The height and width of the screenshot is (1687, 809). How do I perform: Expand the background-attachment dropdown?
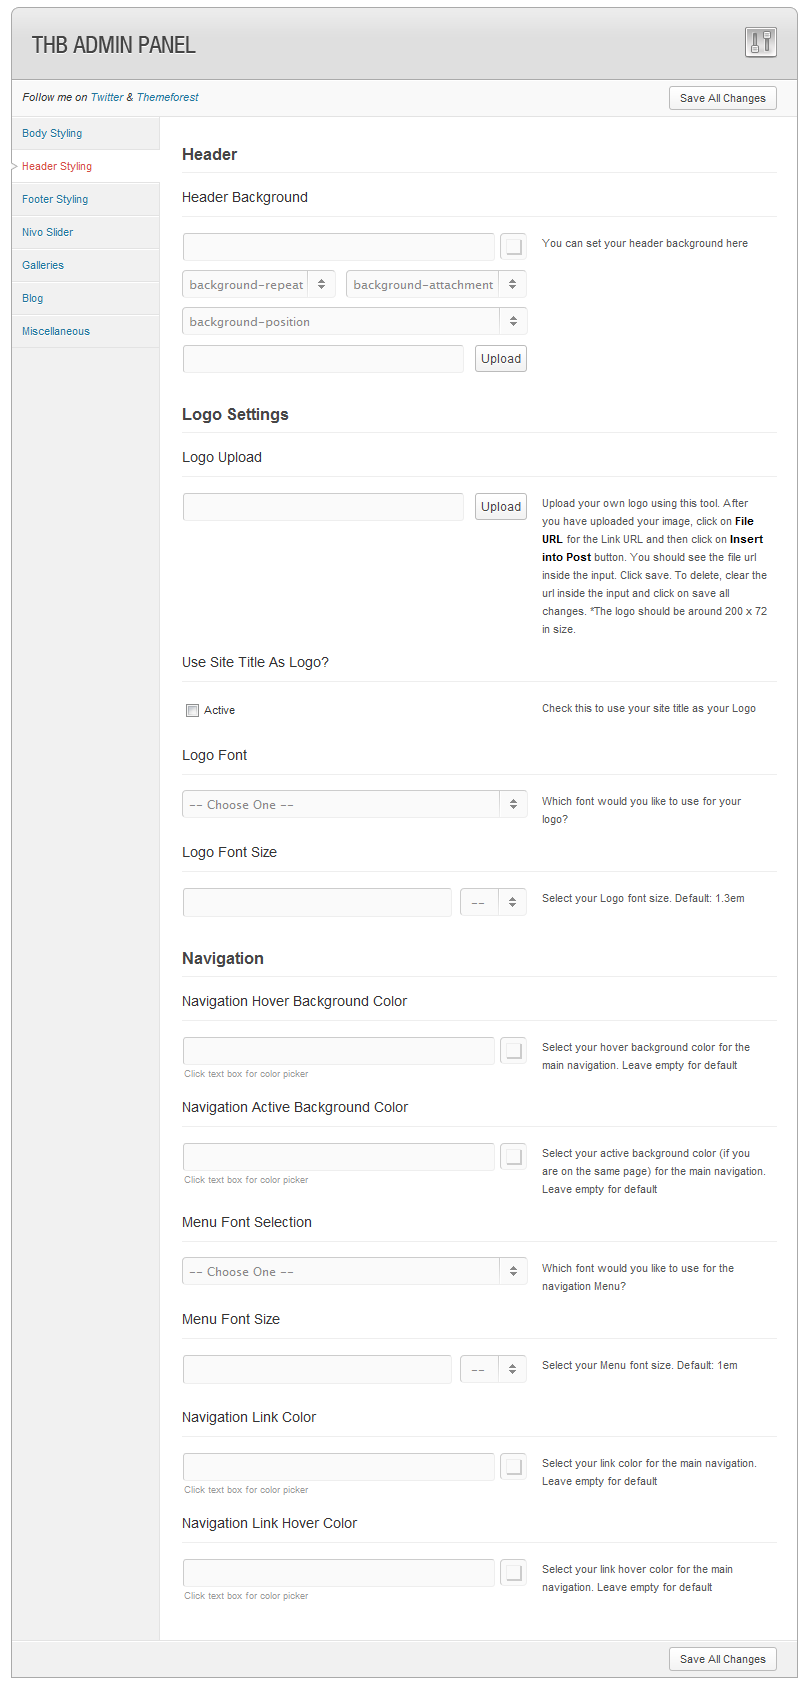(x=436, y=285)
